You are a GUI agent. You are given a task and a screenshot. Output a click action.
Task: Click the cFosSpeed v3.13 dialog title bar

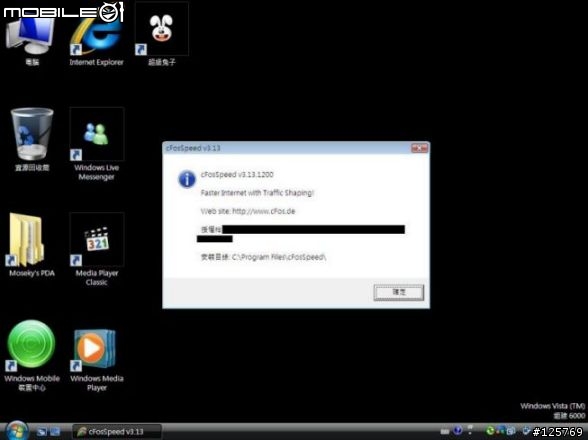288,148
